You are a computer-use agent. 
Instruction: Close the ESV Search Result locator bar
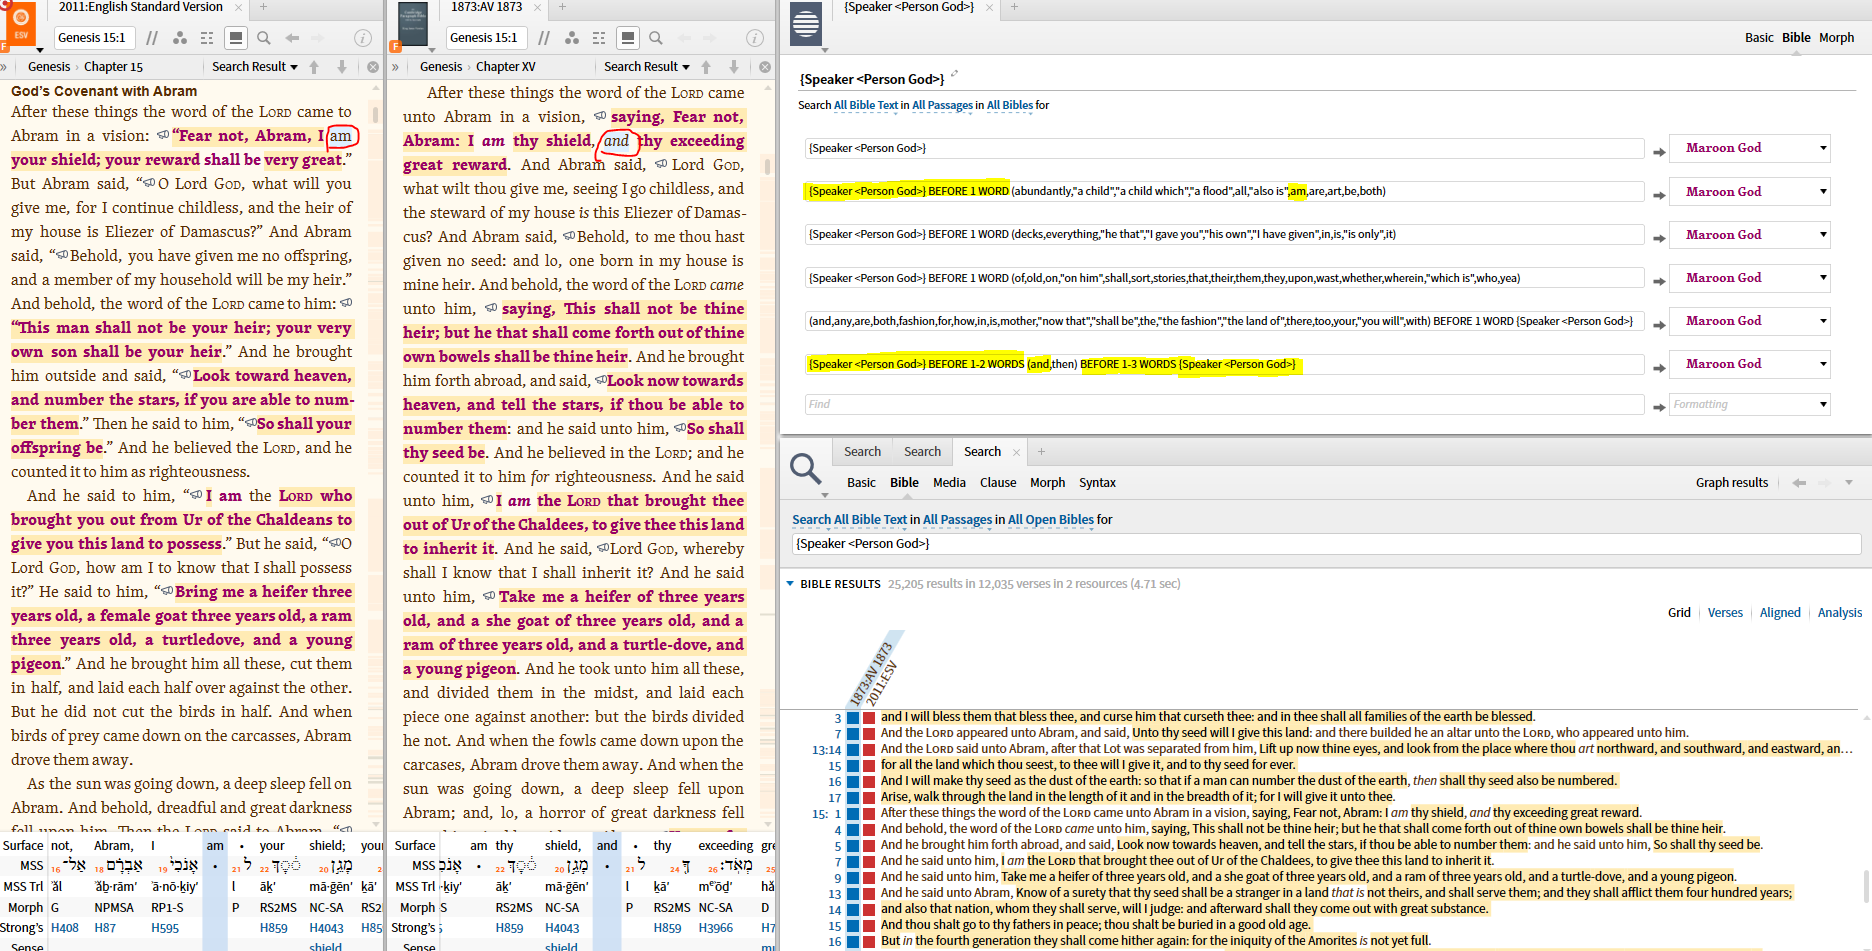[x=373, y=67]
